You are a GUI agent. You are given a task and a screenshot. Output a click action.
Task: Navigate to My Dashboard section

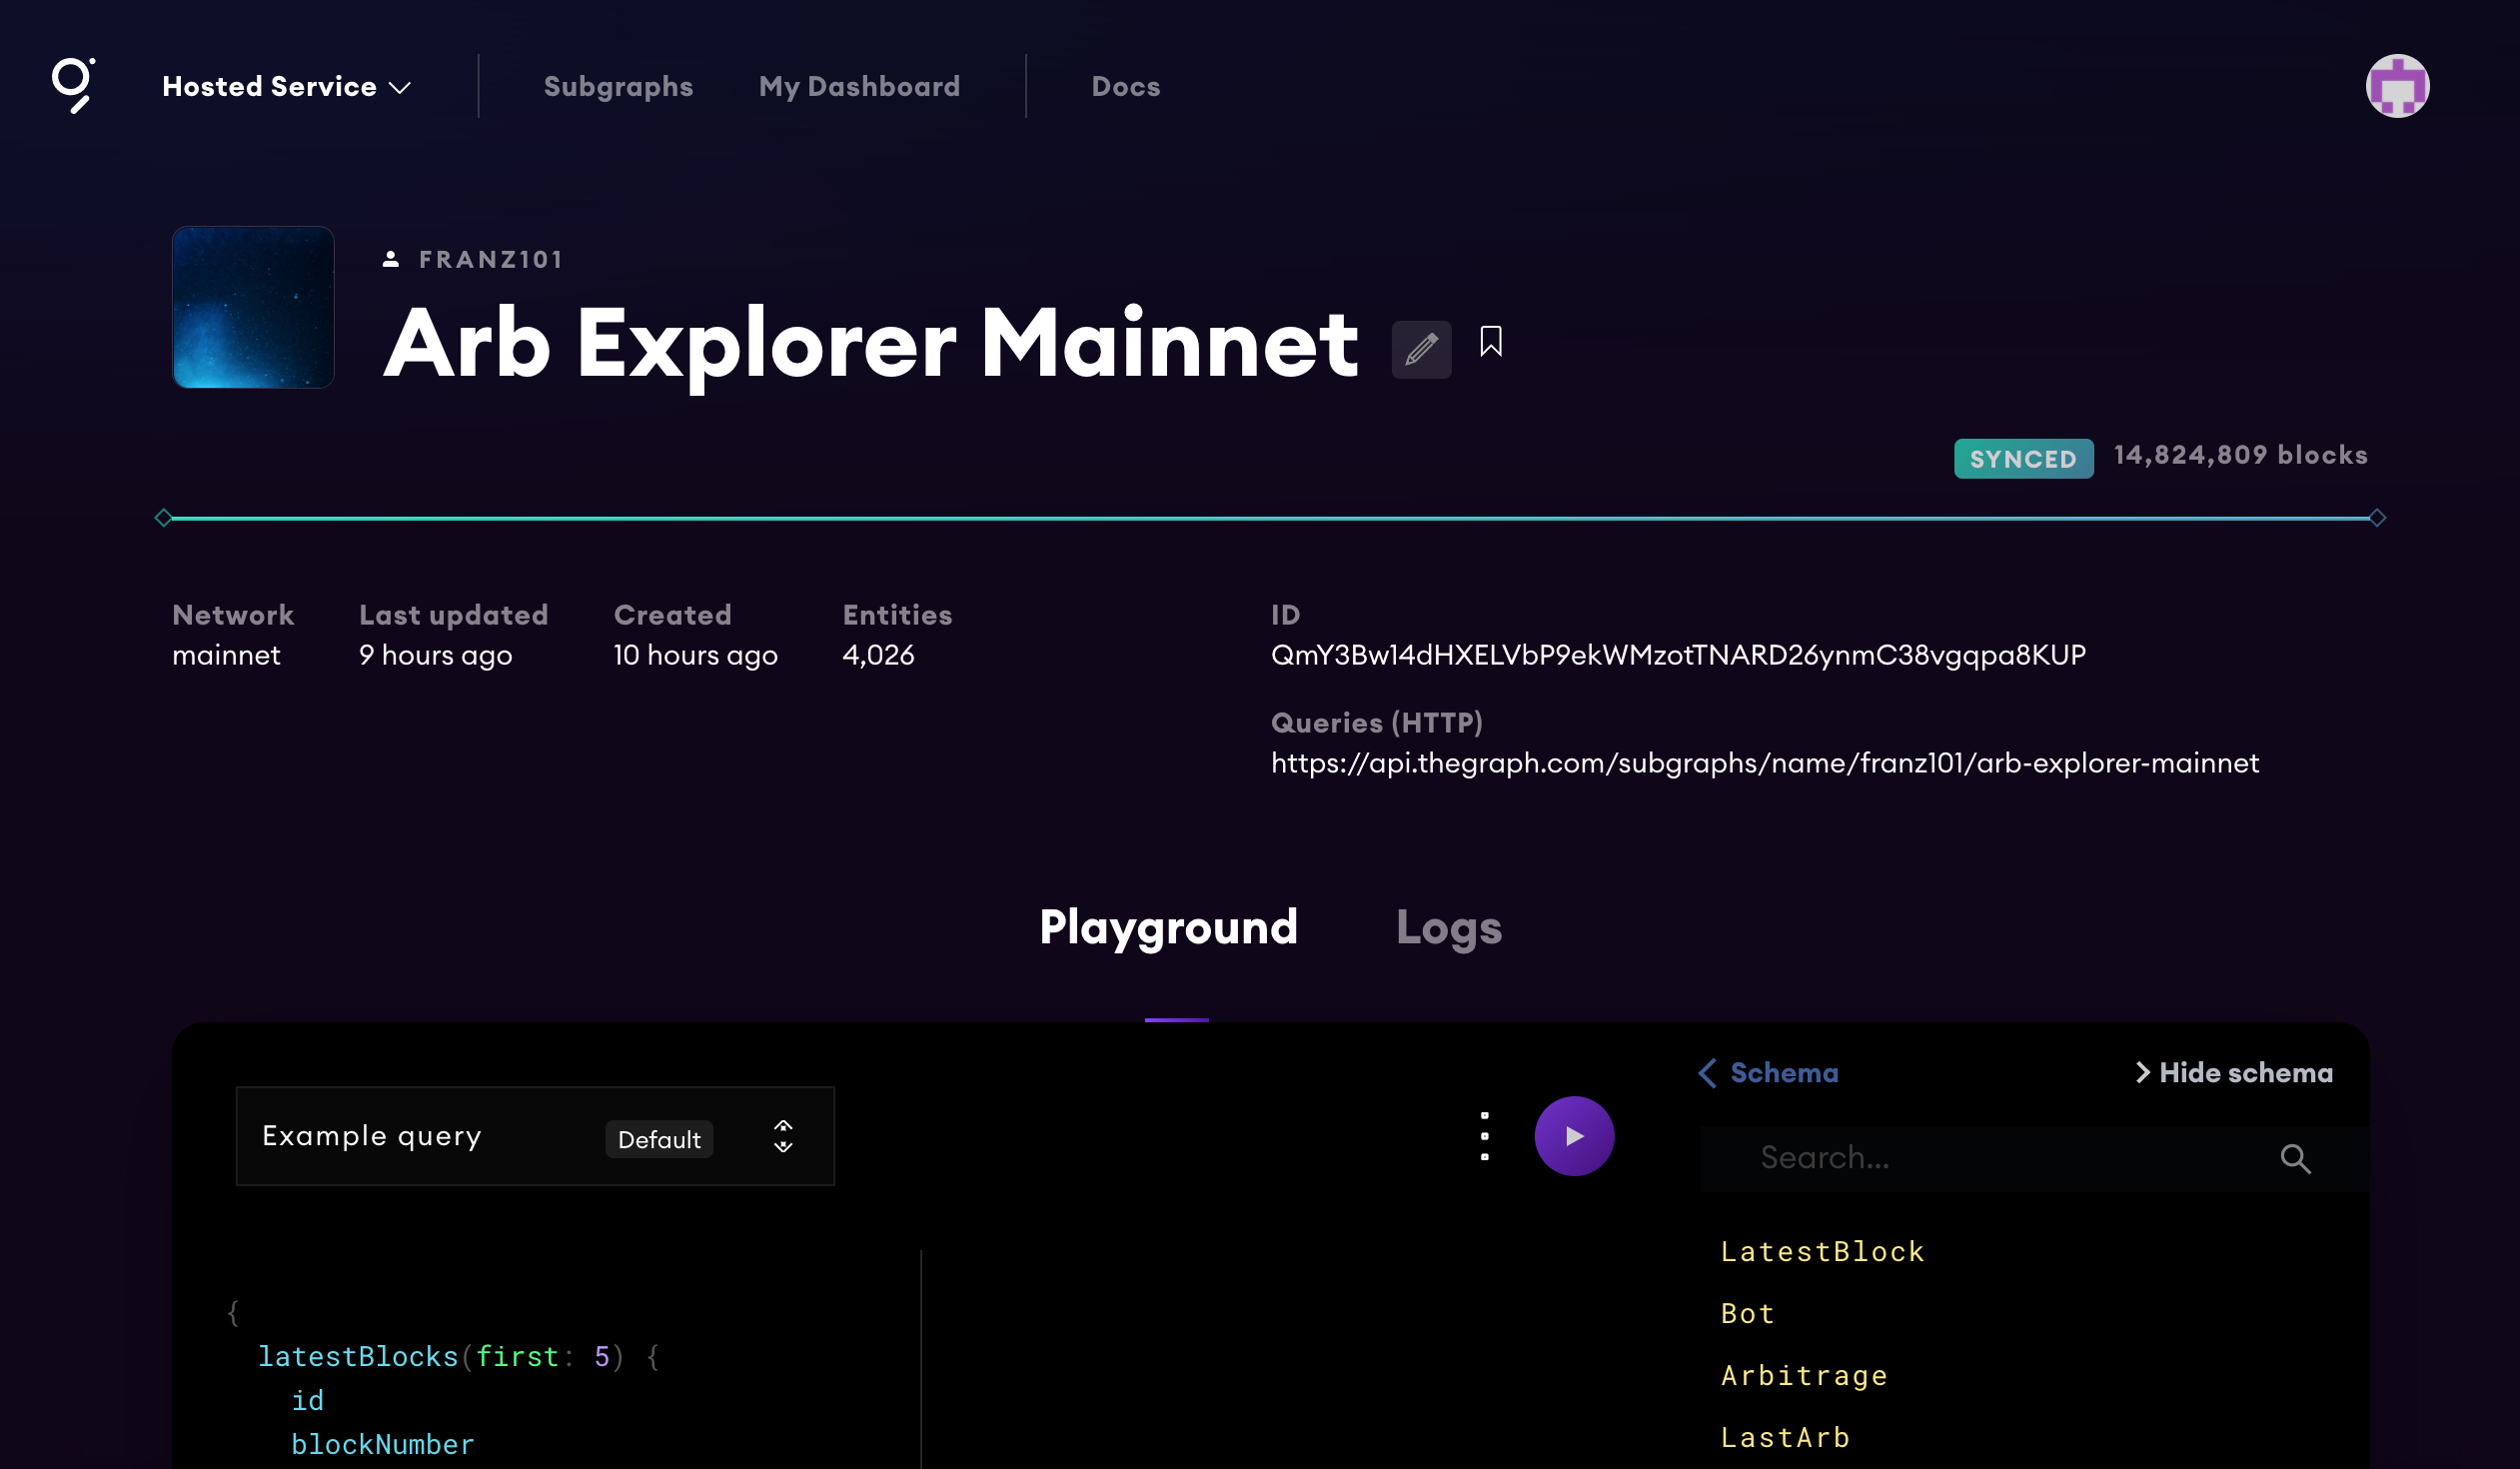coord(858,86)
